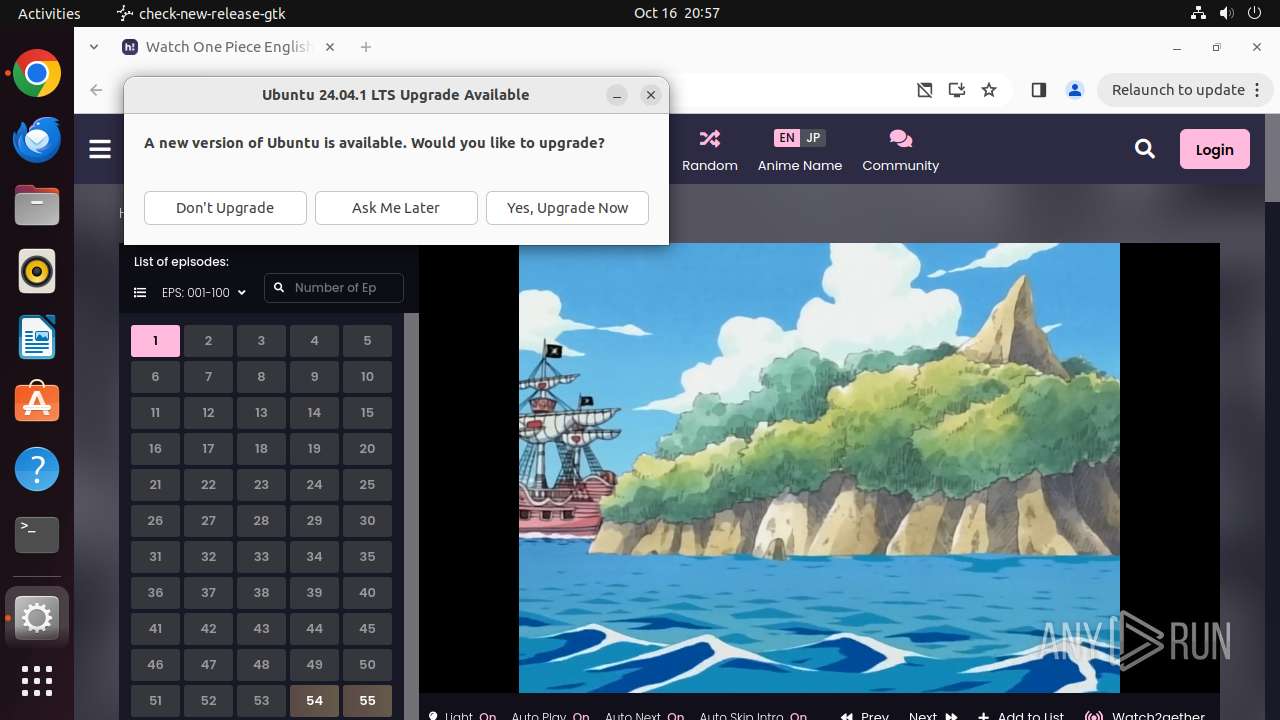This screenshot has width=1280, height=720.
Task: Select episode 1
Action: point(155,341)
